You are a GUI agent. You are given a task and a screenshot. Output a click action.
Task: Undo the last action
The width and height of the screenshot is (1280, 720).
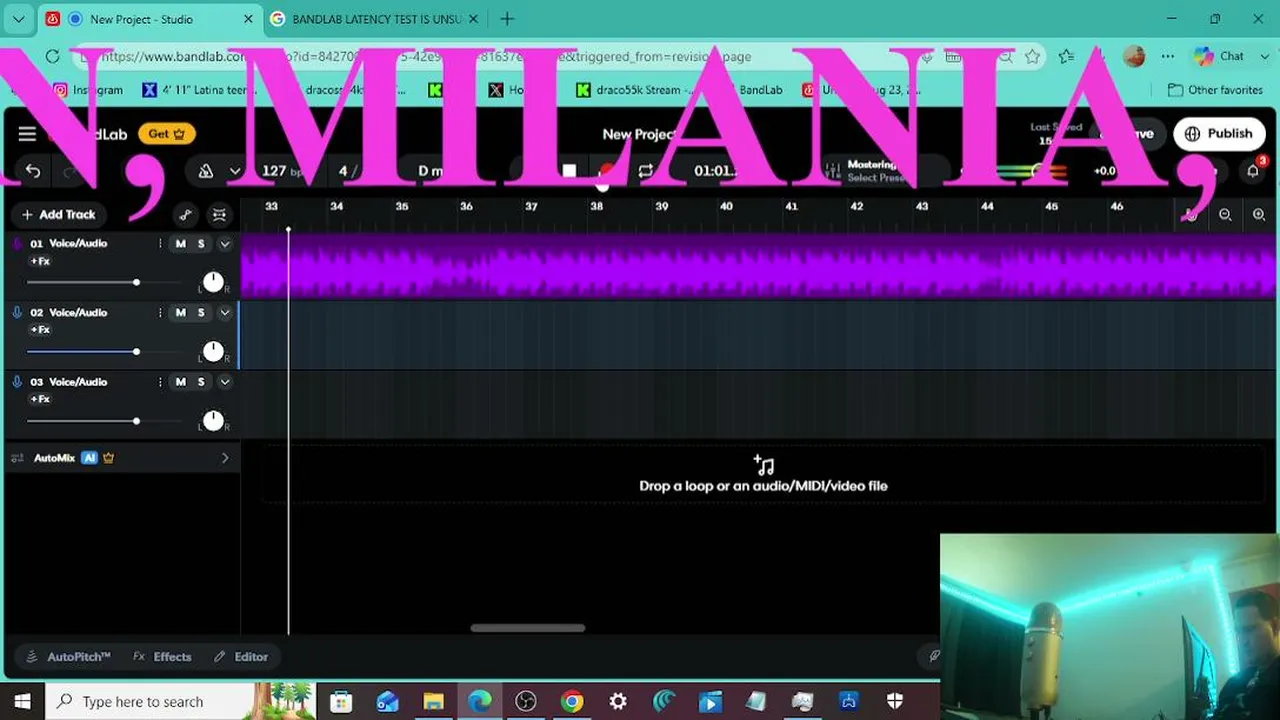pos(33,171)
